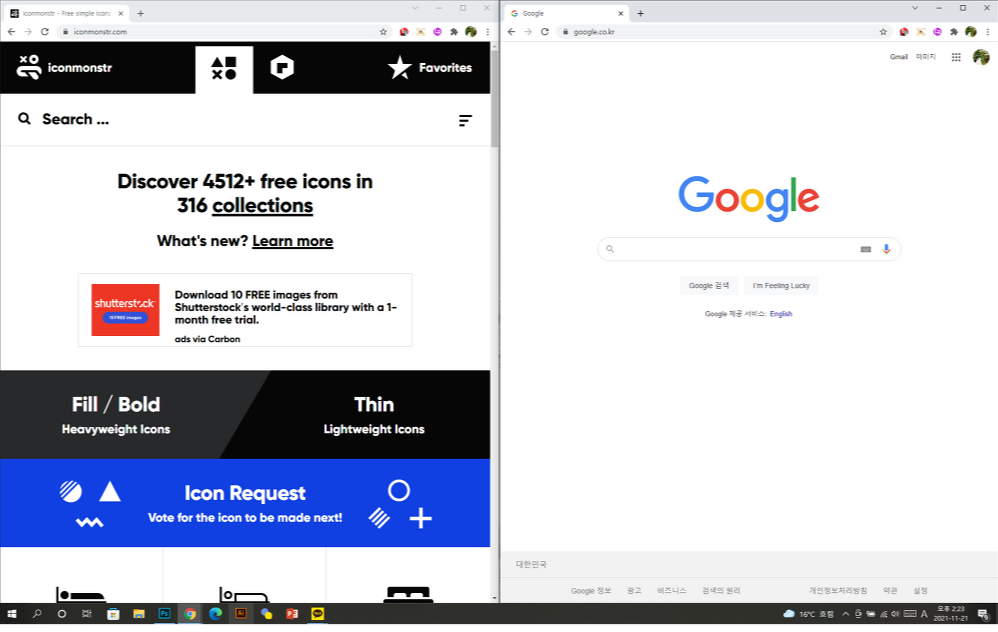Open Microsoft Edge from the taskbar
The height and width of the screenshot is (632, 998).
[215, 614]
